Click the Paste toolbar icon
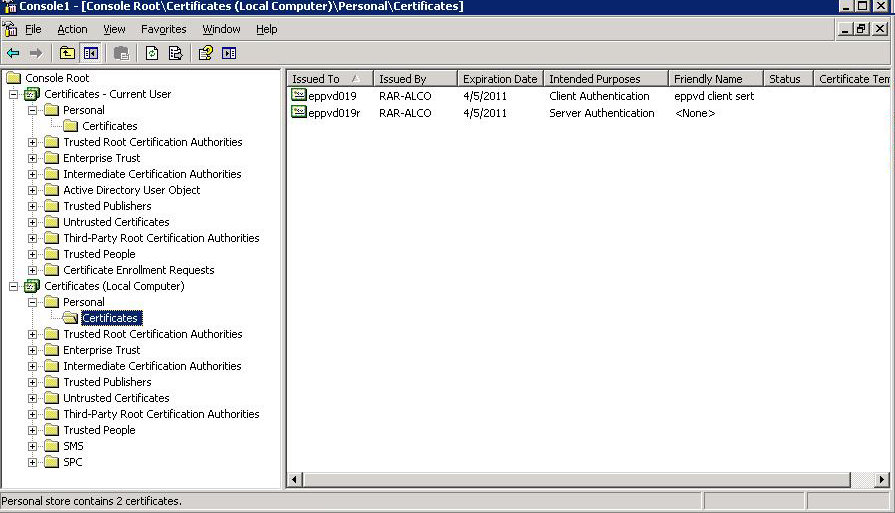 coord(121,54)
